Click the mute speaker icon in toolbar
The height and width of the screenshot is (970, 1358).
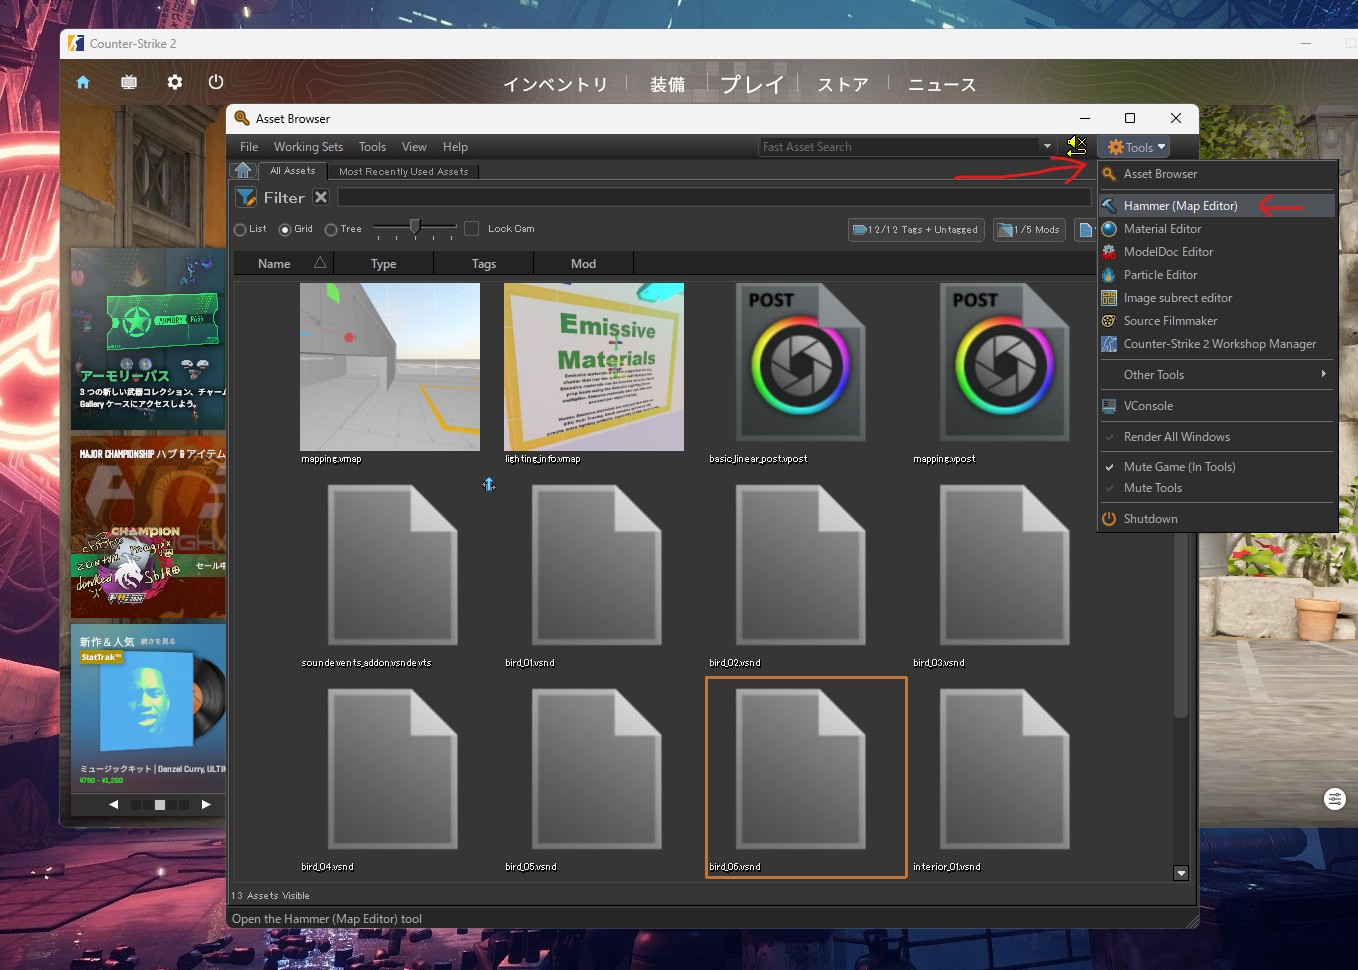point(1076,146)
